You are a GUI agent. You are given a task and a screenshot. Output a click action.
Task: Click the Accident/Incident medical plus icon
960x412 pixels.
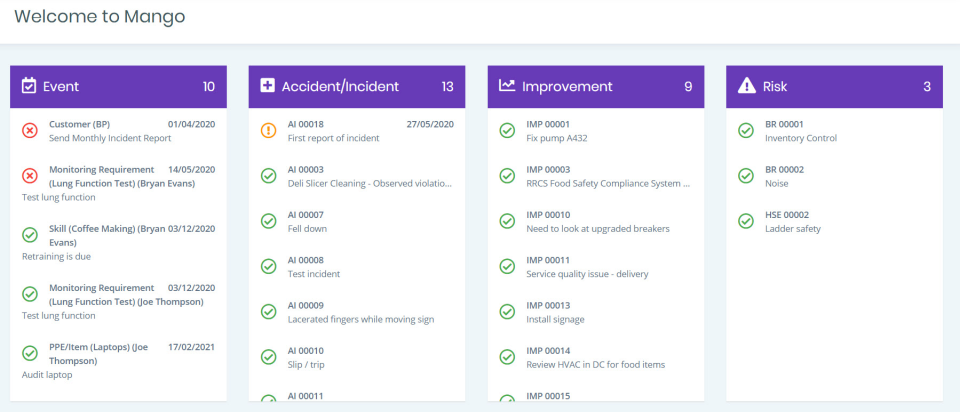(268, 86)
